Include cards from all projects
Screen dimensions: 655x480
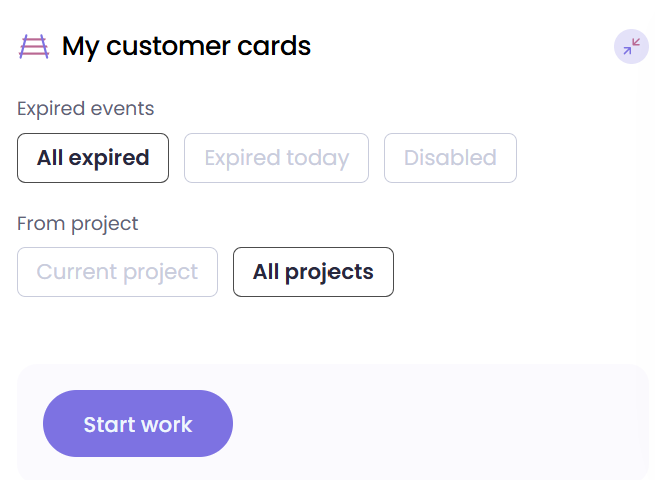[313, 272]
